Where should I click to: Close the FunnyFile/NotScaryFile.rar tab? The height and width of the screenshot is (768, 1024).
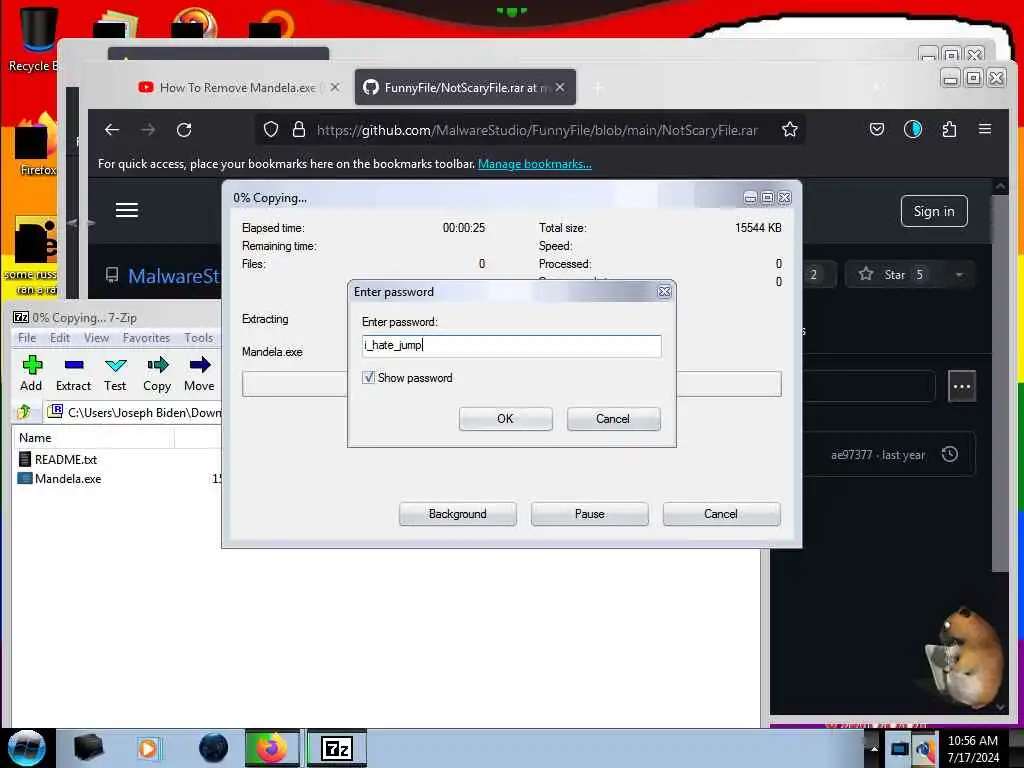tap(560, 87)
